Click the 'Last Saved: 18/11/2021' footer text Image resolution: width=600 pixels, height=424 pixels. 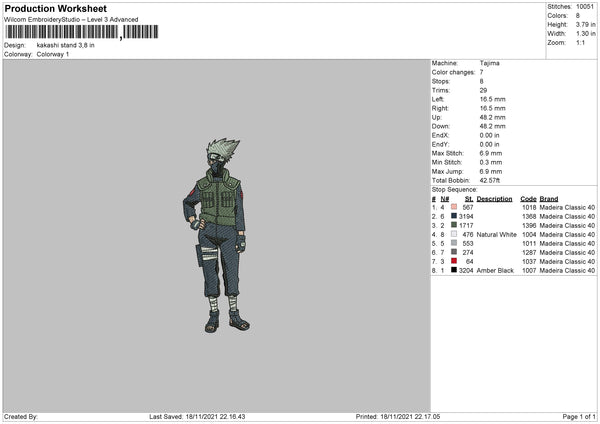click(x=197, y=417)
